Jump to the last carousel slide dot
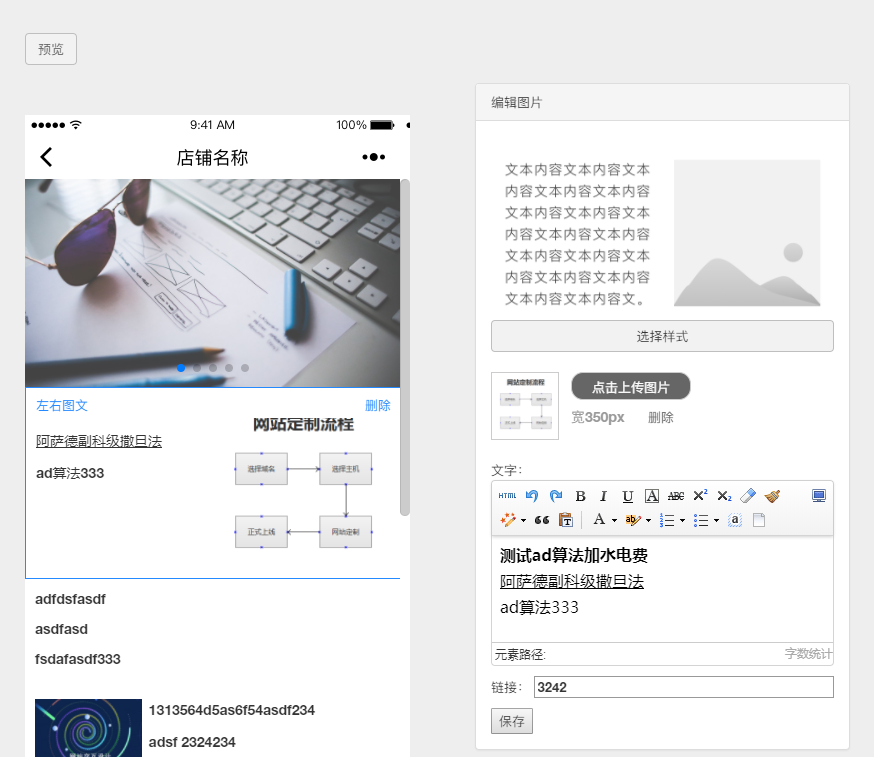This screenshot has height=757, width=874. (245, 368)
